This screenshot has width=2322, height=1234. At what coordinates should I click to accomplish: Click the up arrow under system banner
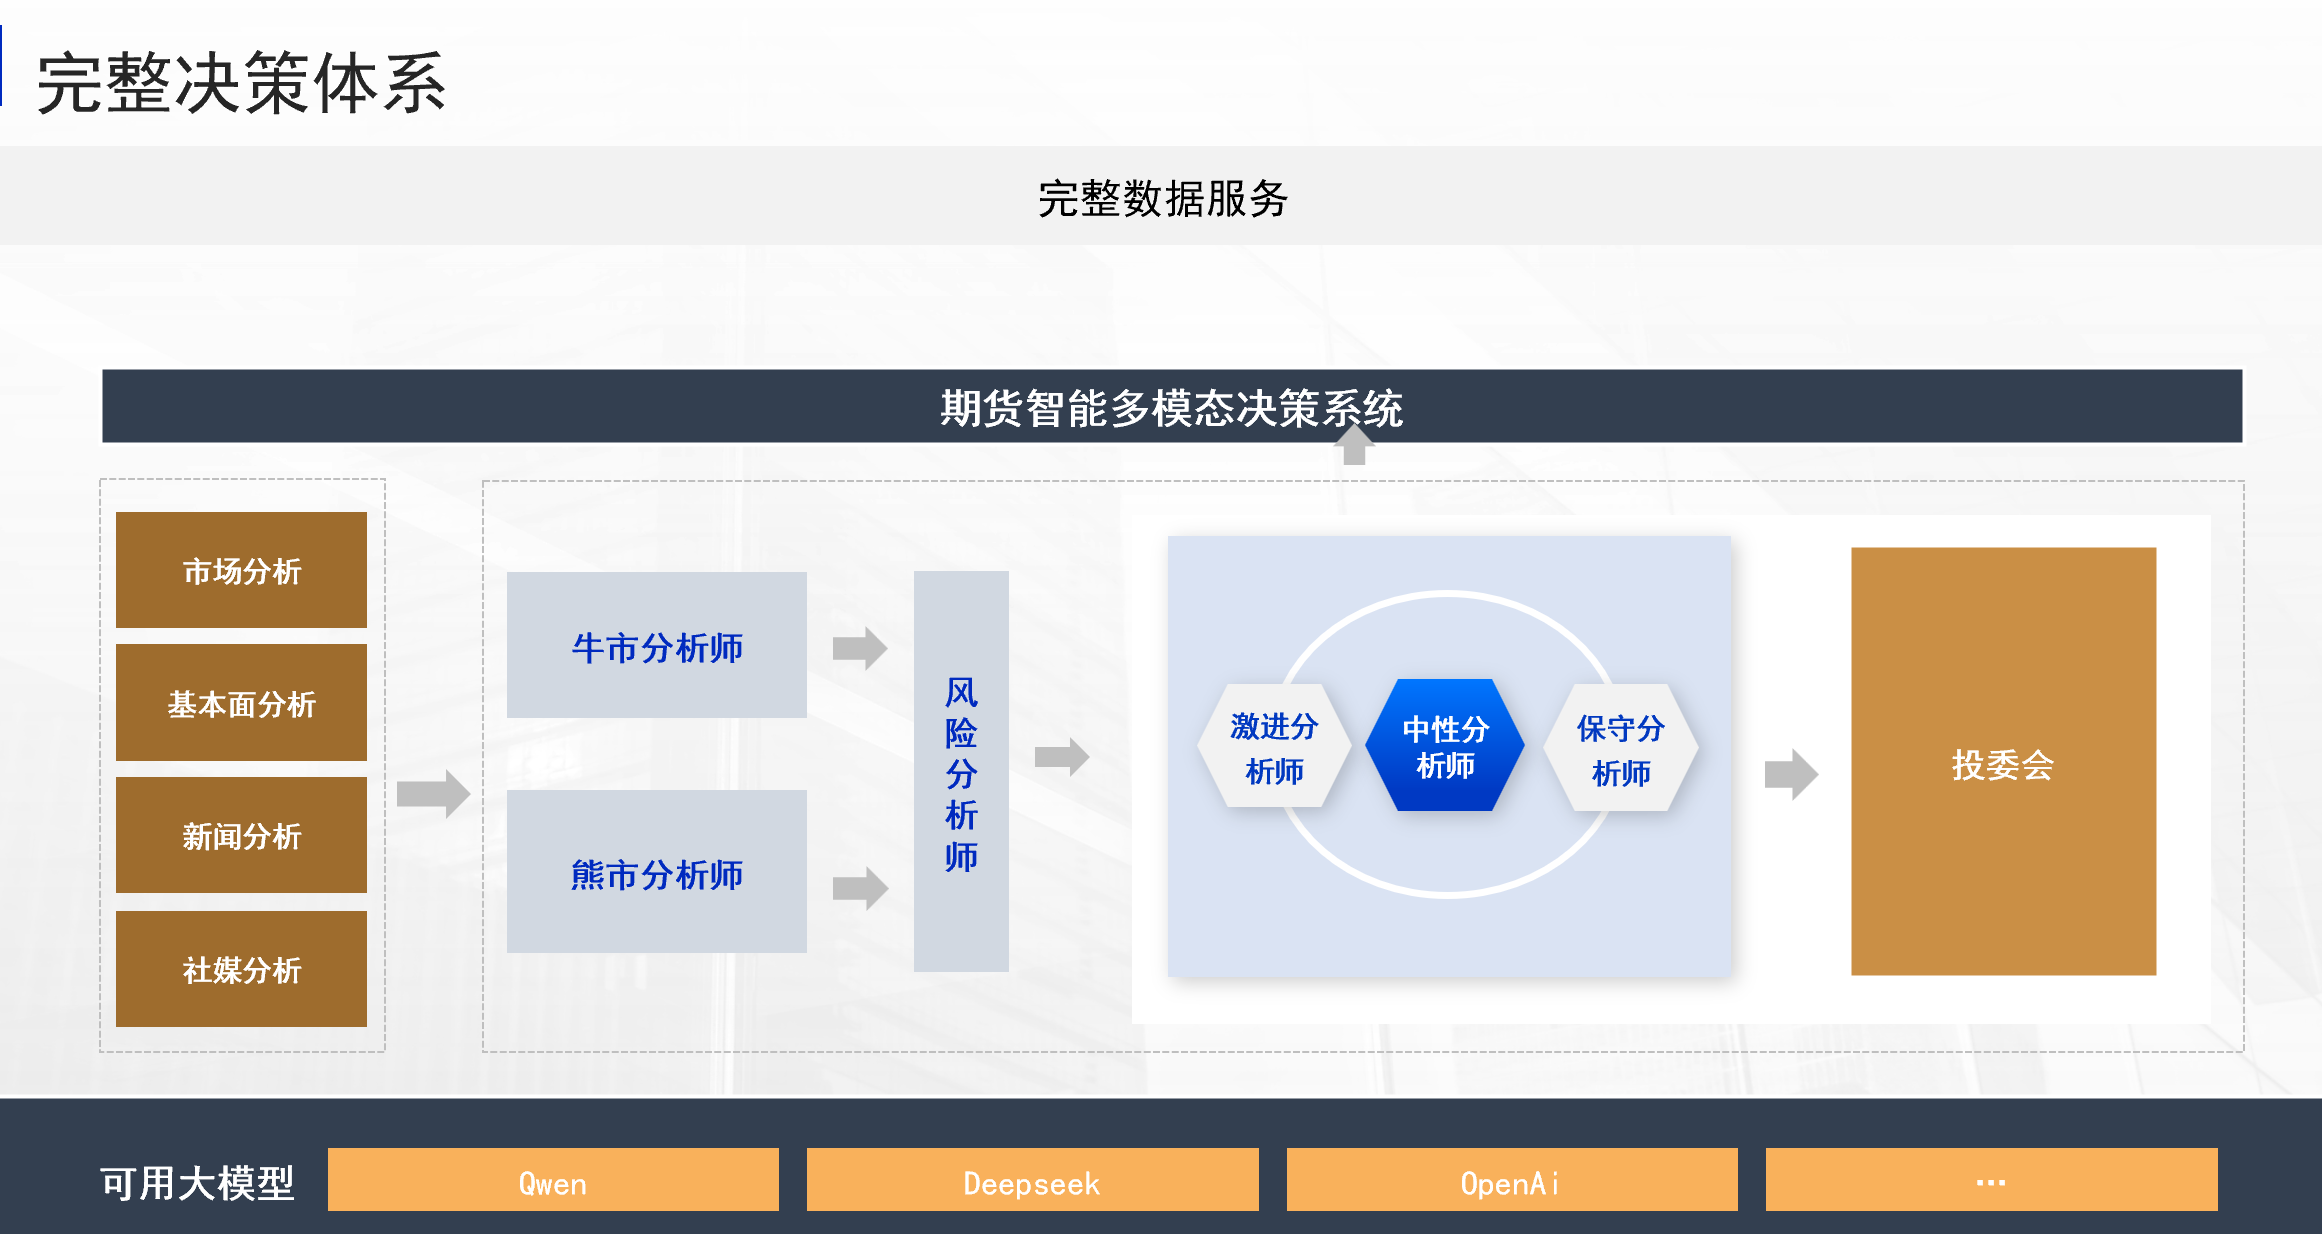coord(1354,446)
